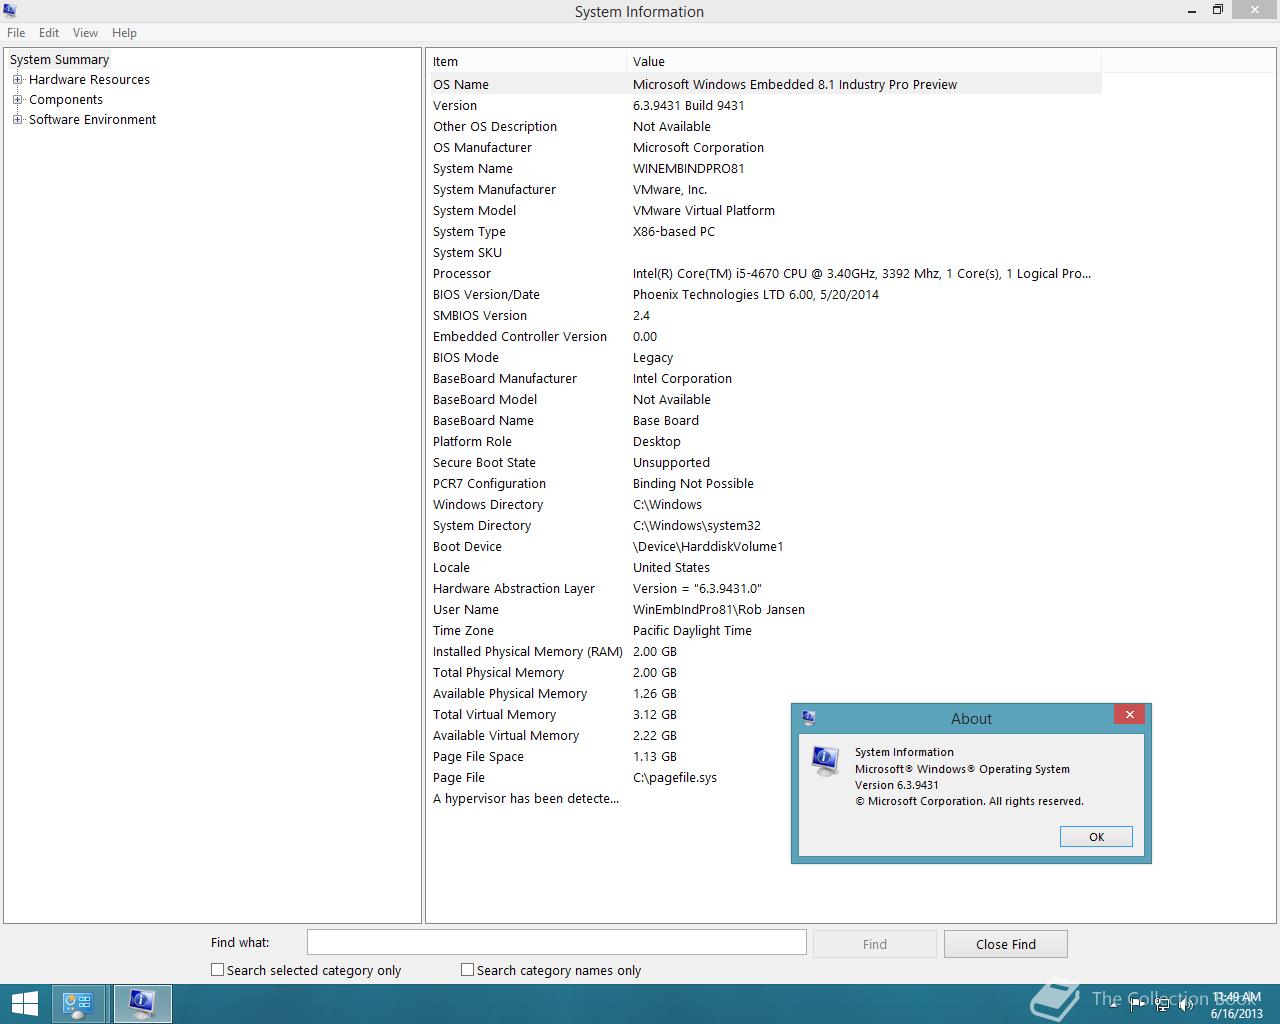This screenshot has width=1280, height=1024.
Task: Select the Page File Space row
Action: tap(610, 756)
